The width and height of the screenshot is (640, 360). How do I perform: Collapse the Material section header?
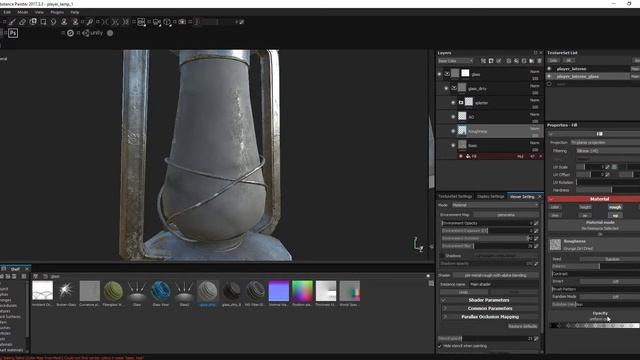(x=551, y=199)
